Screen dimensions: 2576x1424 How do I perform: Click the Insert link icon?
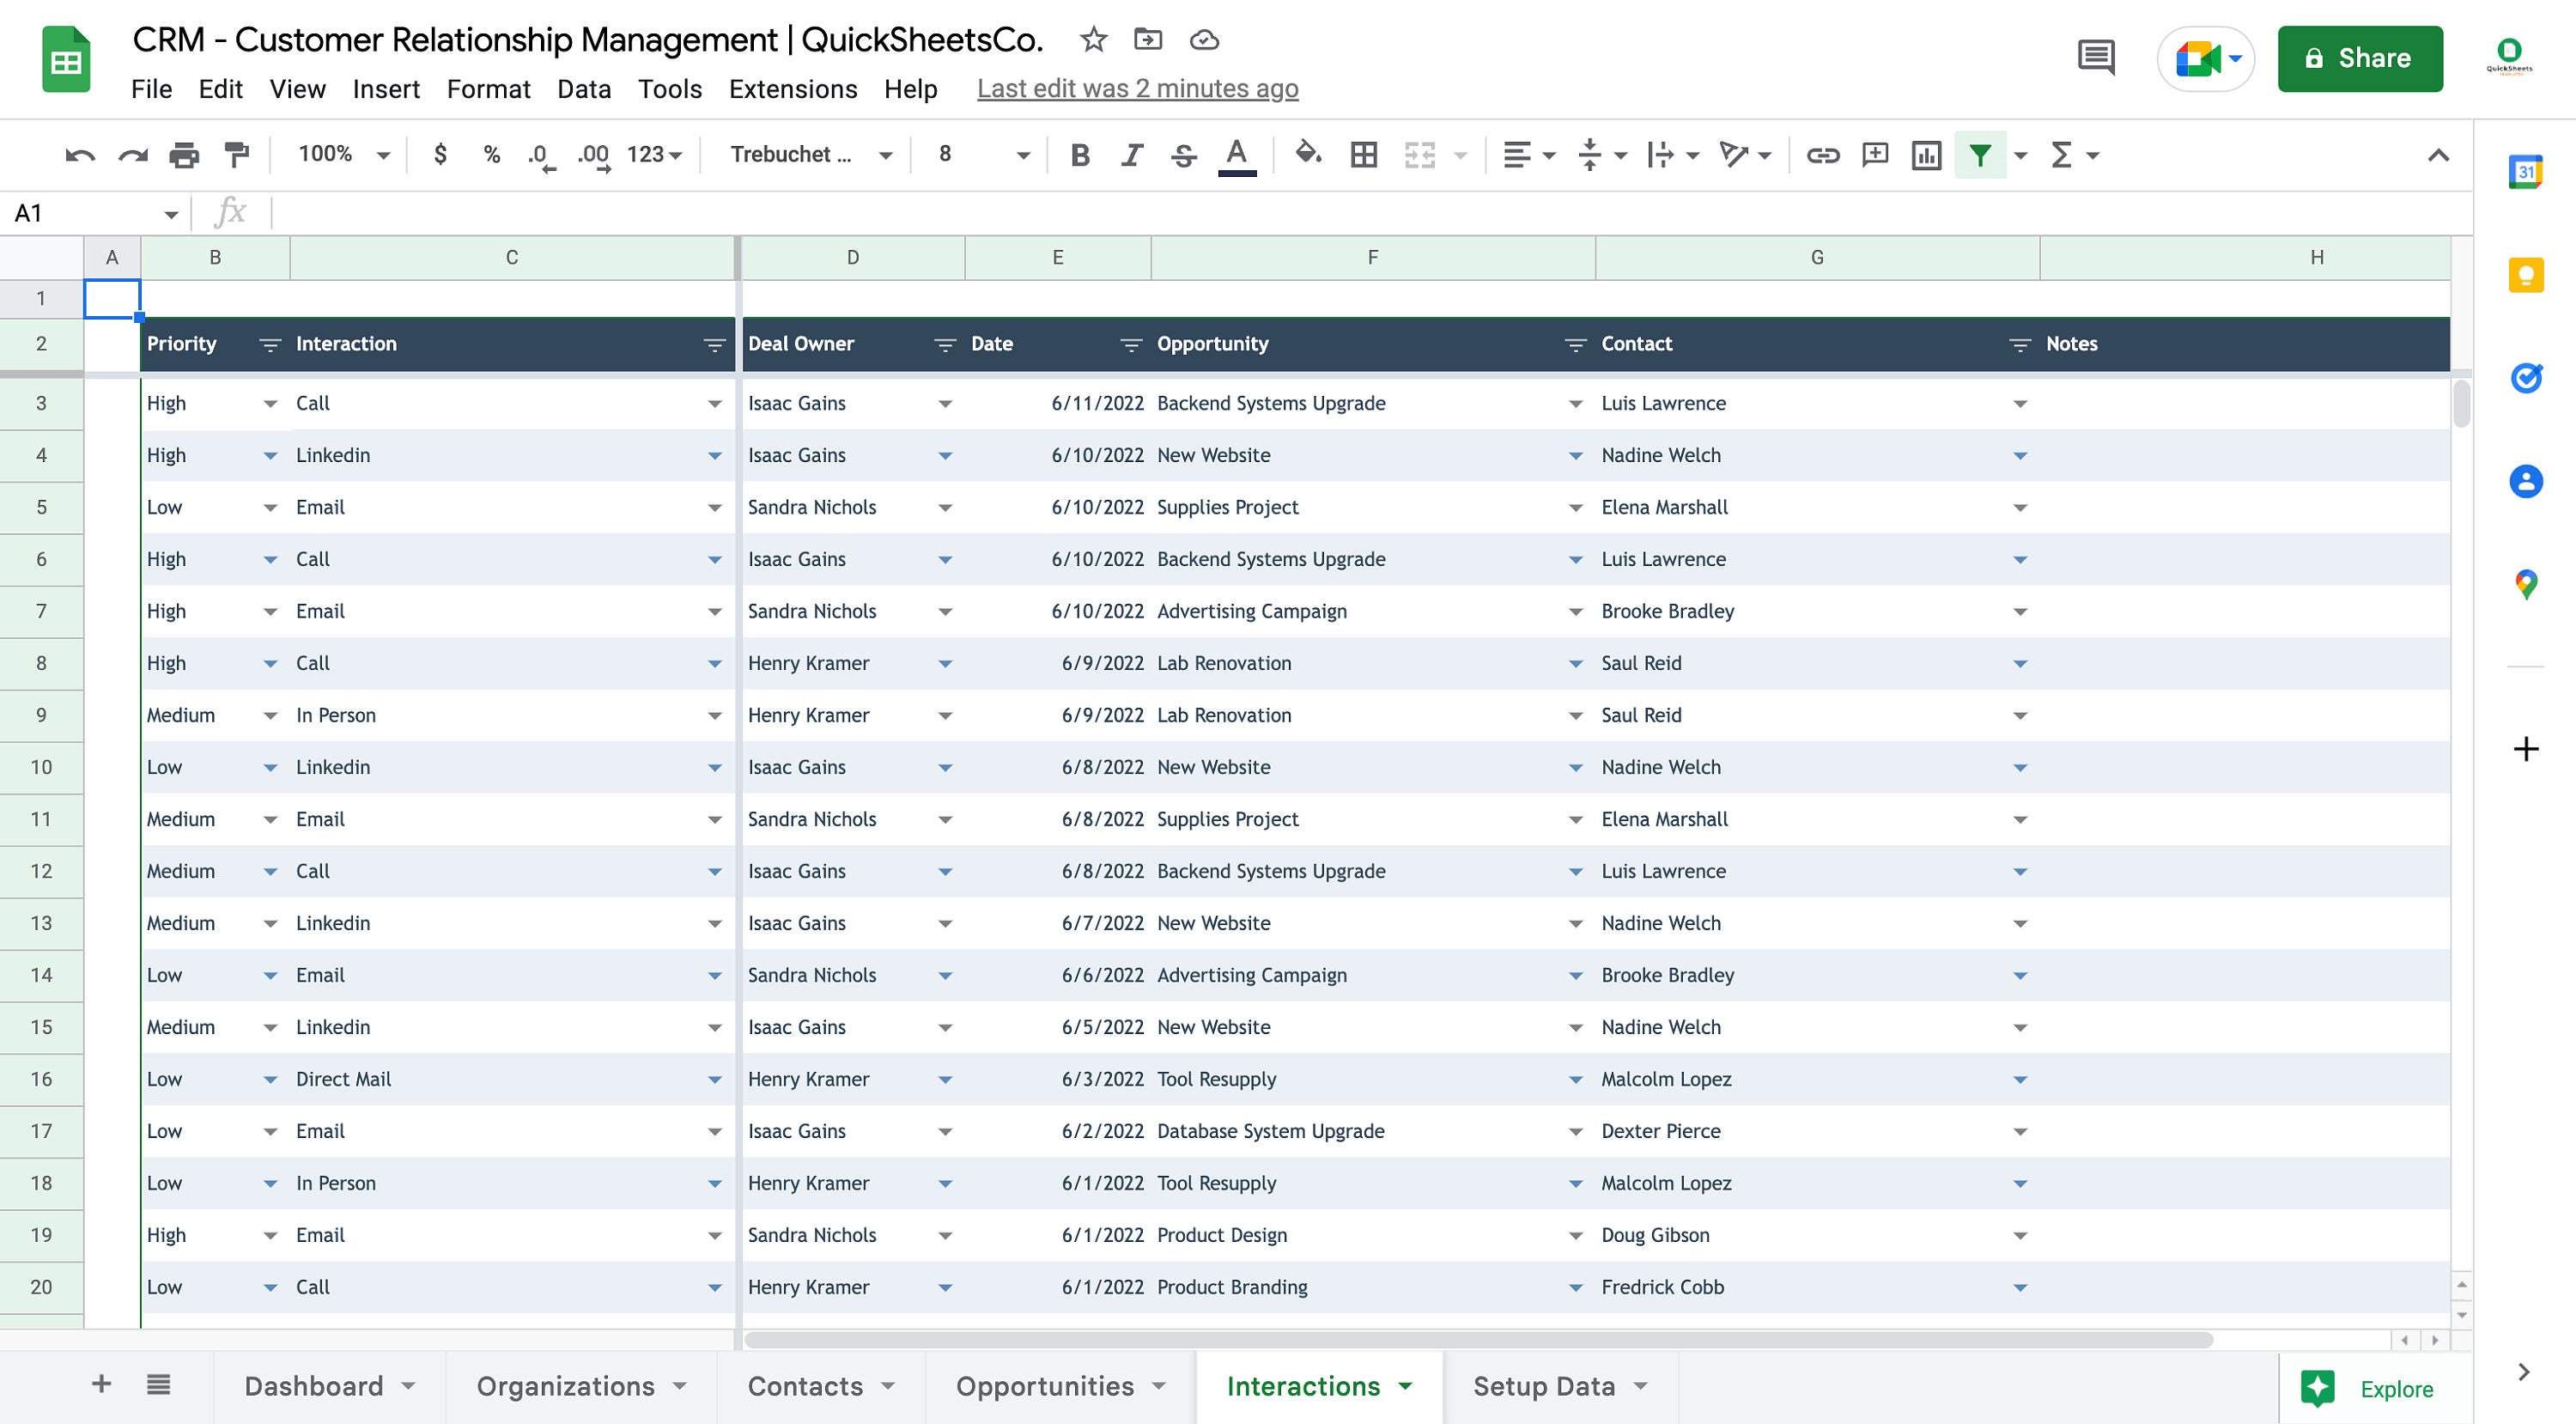click(1822, 154)
